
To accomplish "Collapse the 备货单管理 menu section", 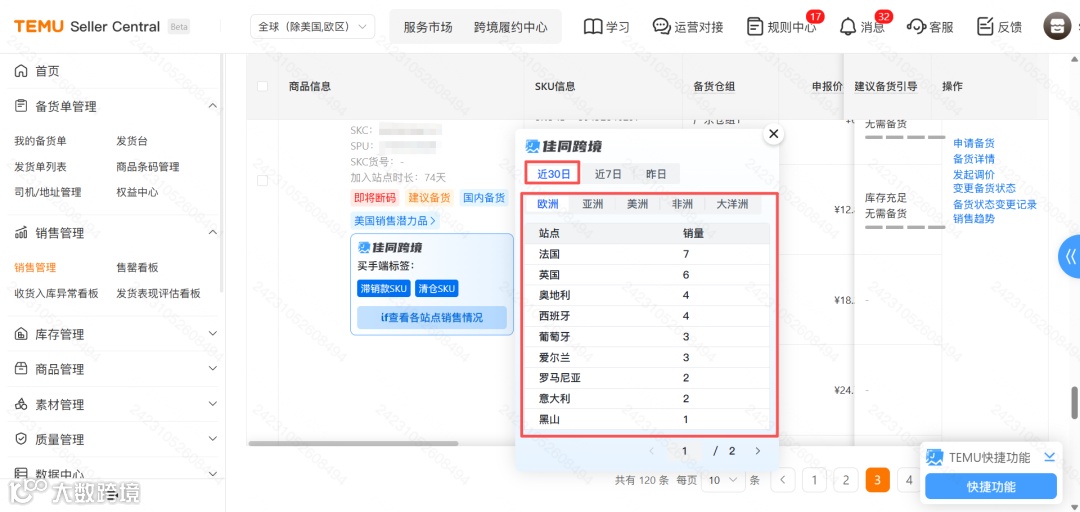I will coord(213,106).
